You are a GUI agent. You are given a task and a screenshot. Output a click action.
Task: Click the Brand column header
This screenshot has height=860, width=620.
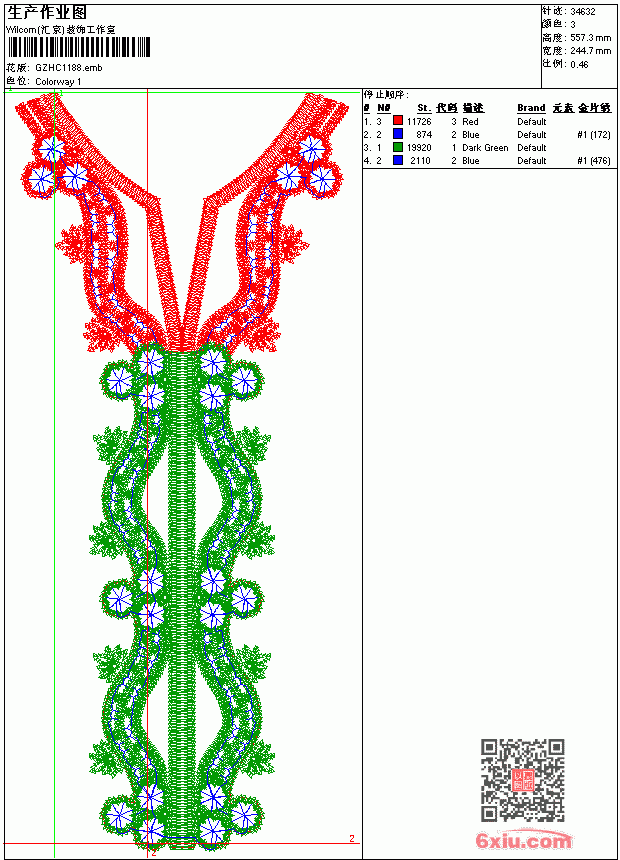531,108
